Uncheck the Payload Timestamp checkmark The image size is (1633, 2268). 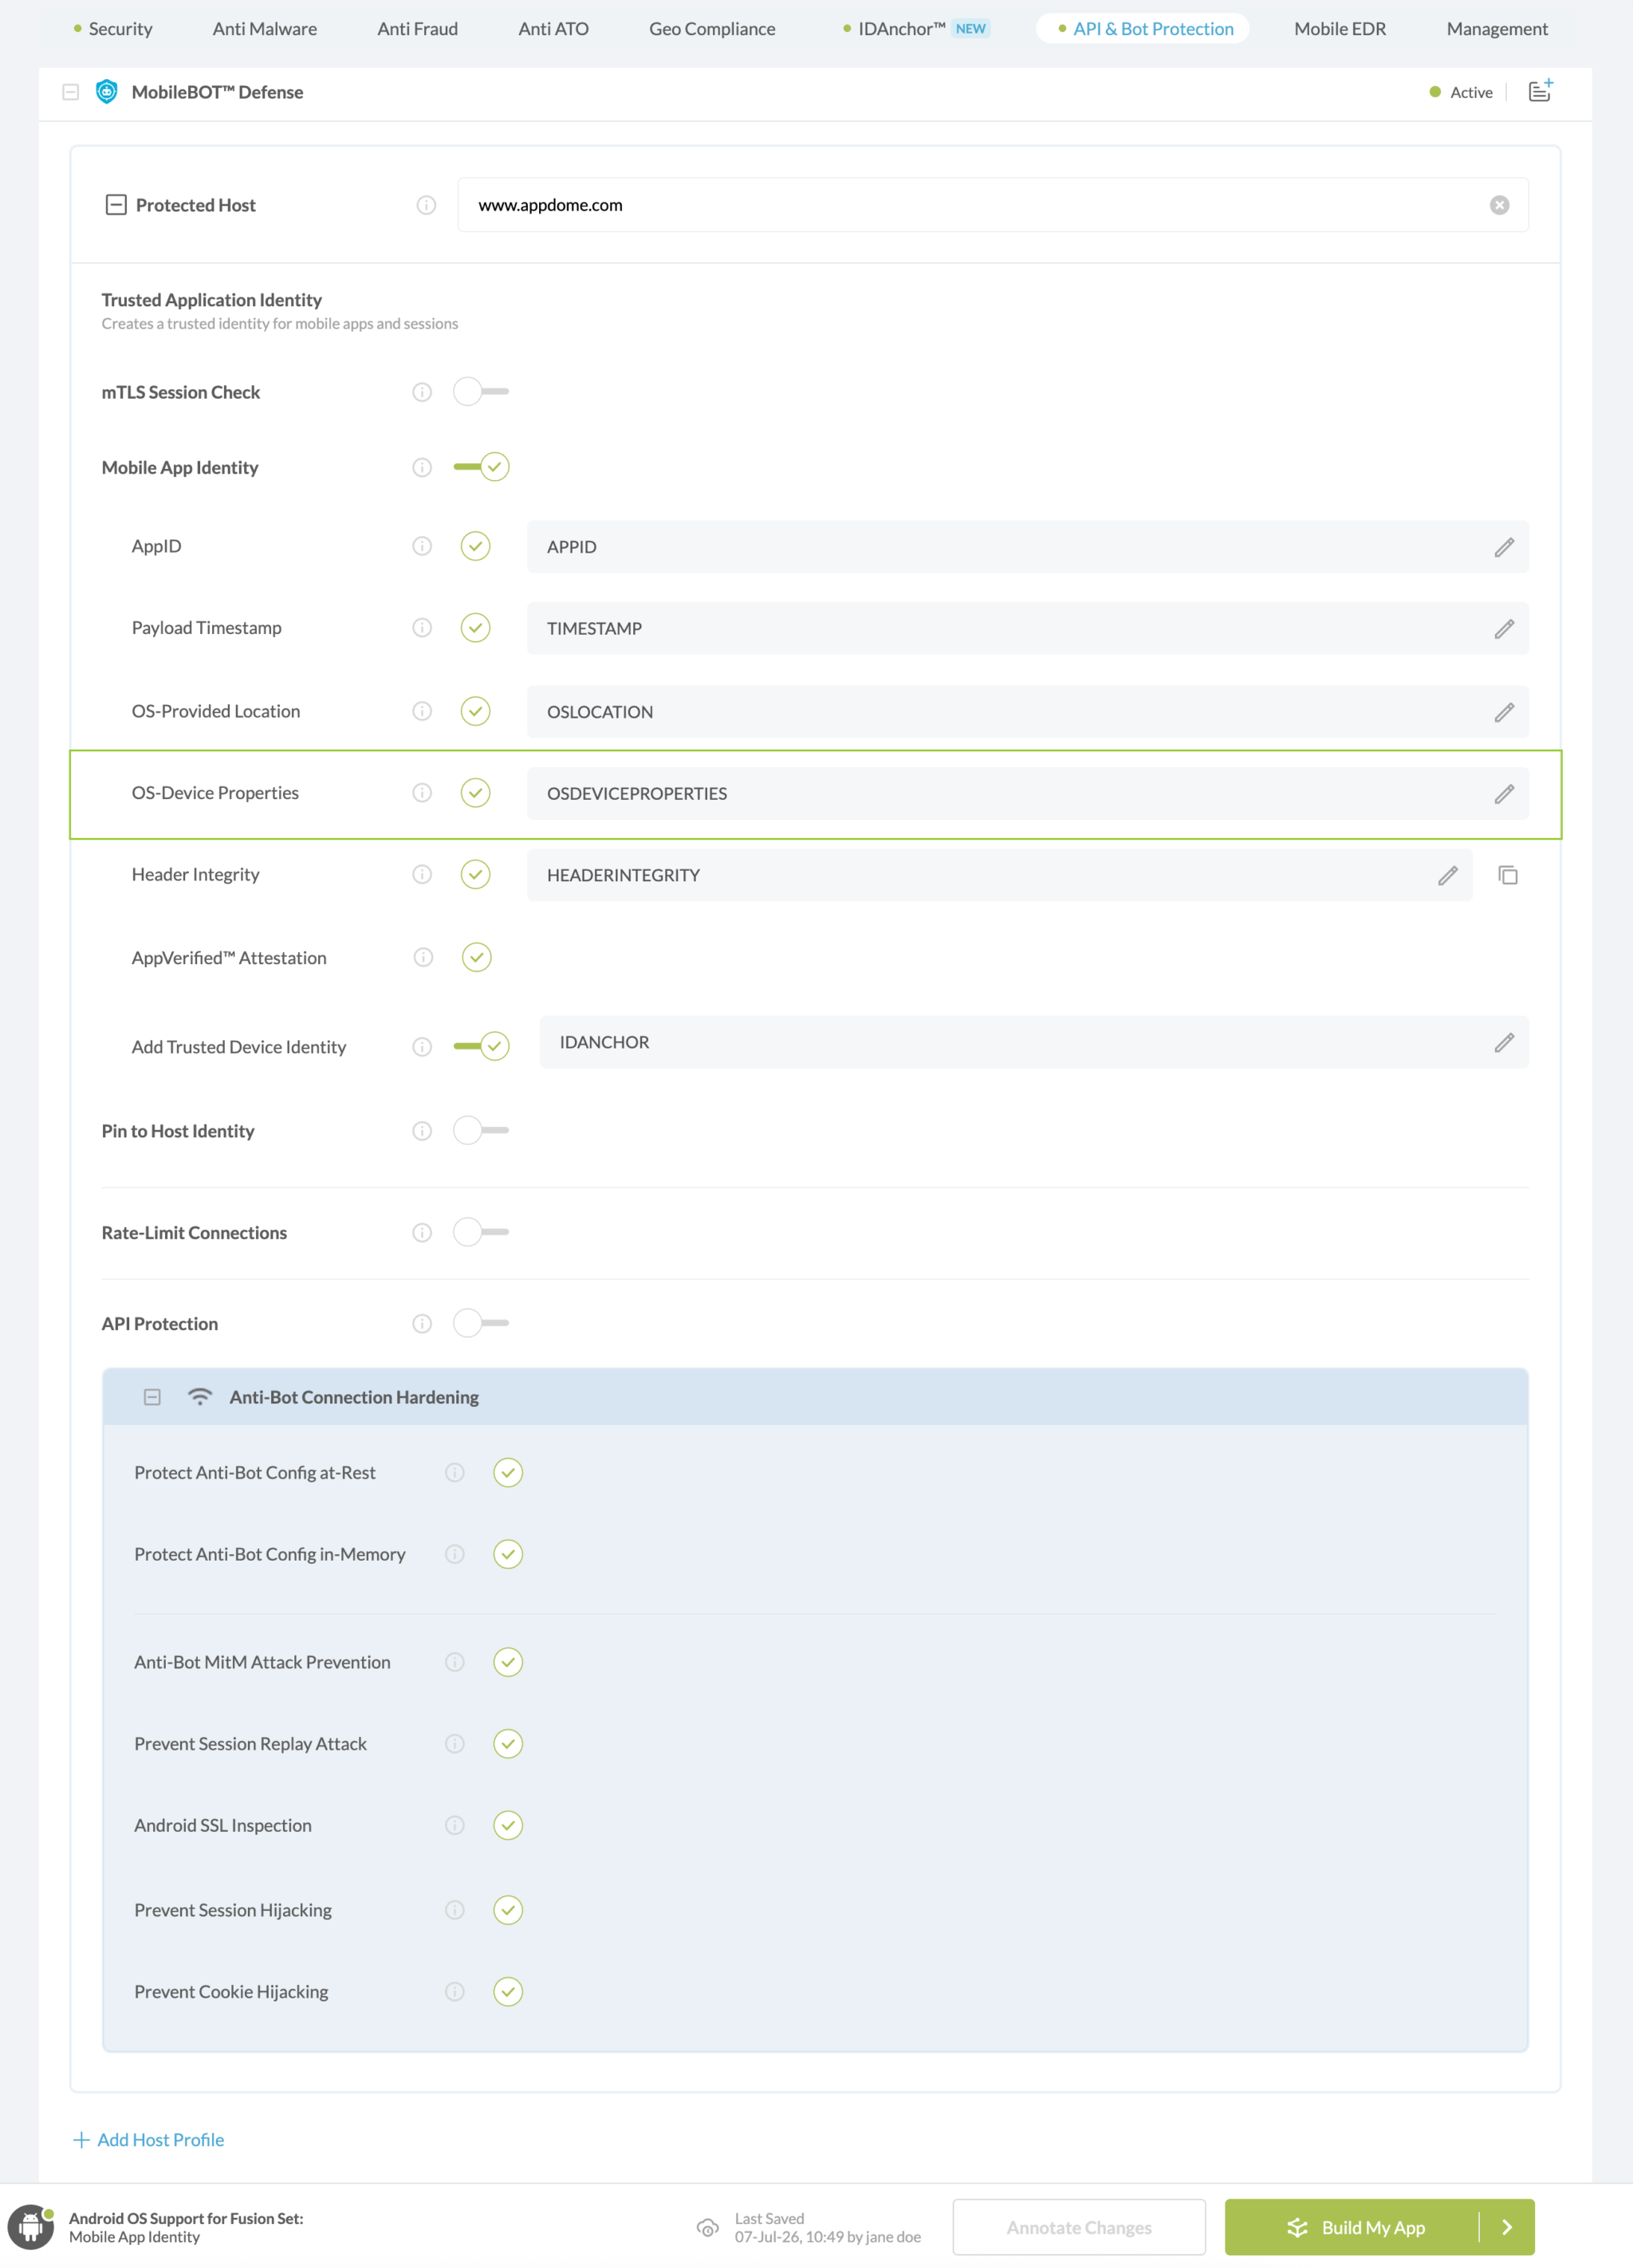475,628
